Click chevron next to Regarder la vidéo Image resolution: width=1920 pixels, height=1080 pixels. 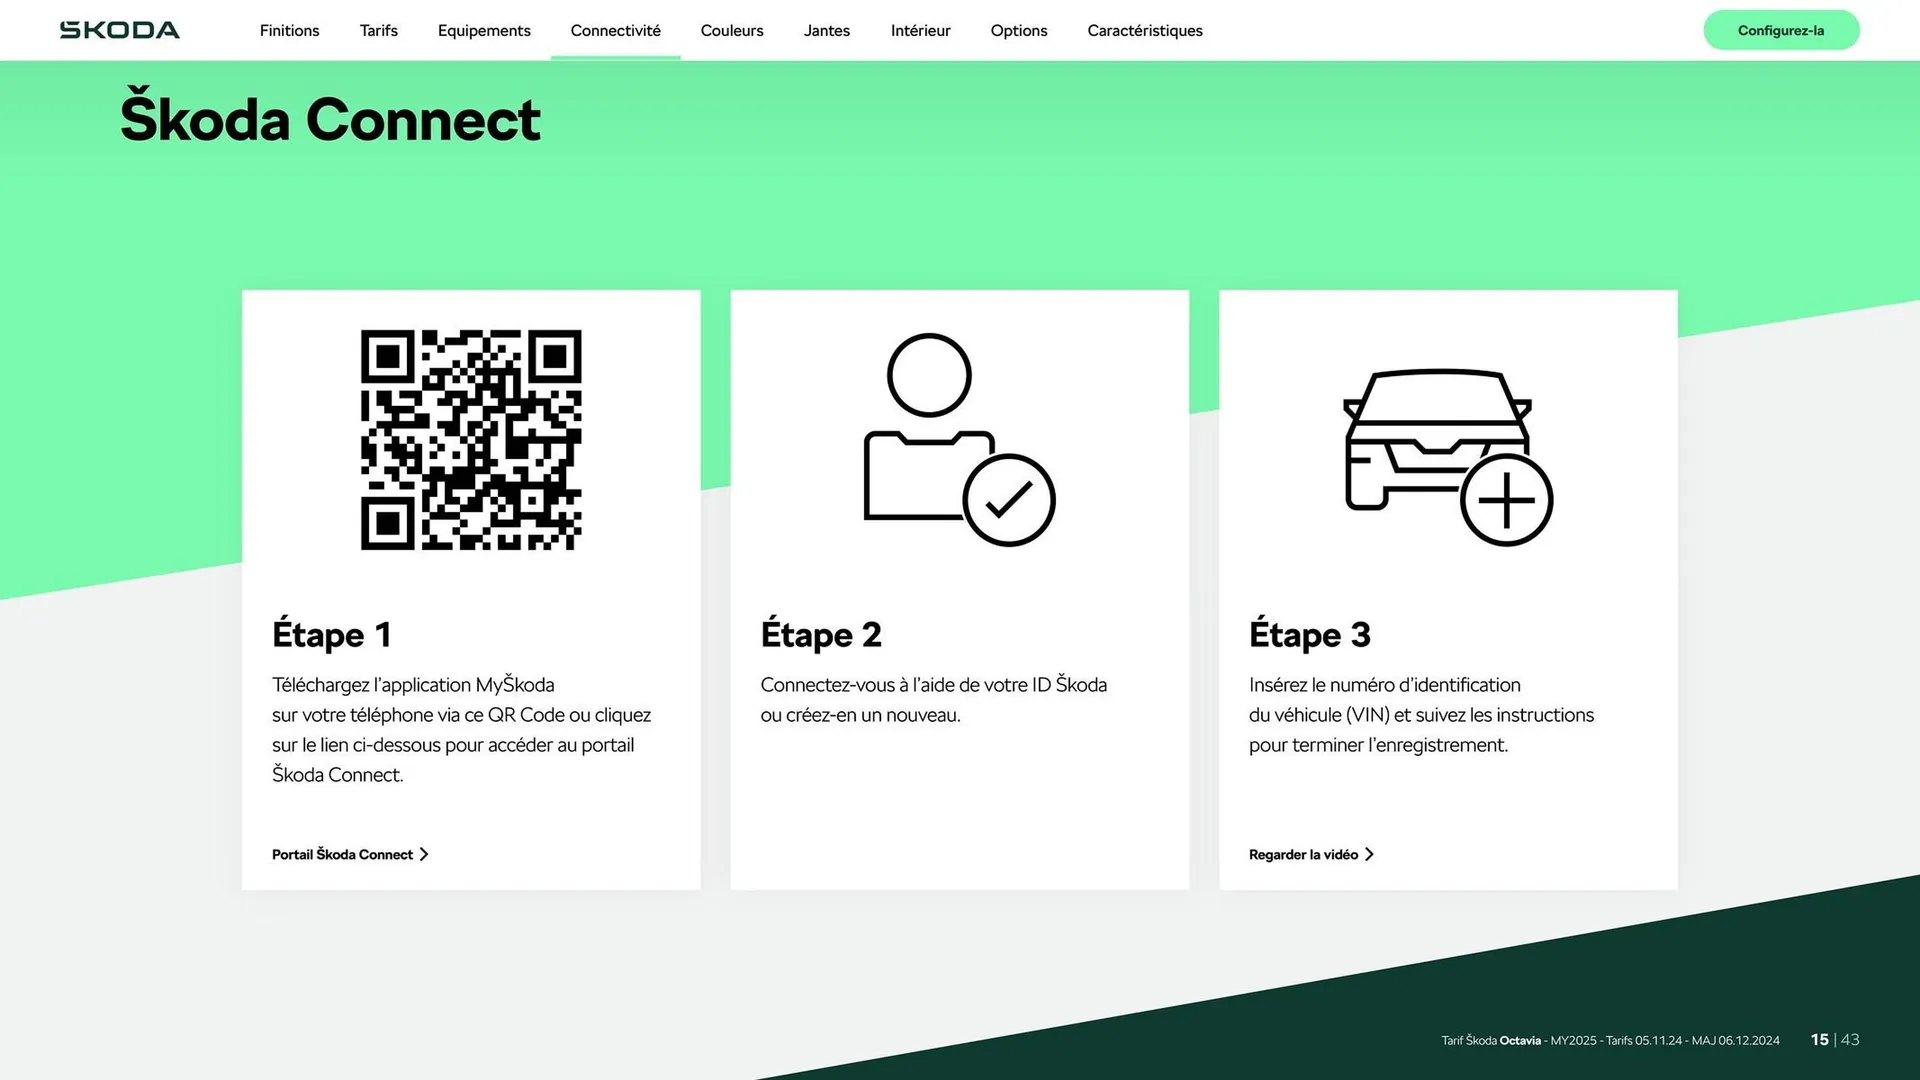[1369, 854]
